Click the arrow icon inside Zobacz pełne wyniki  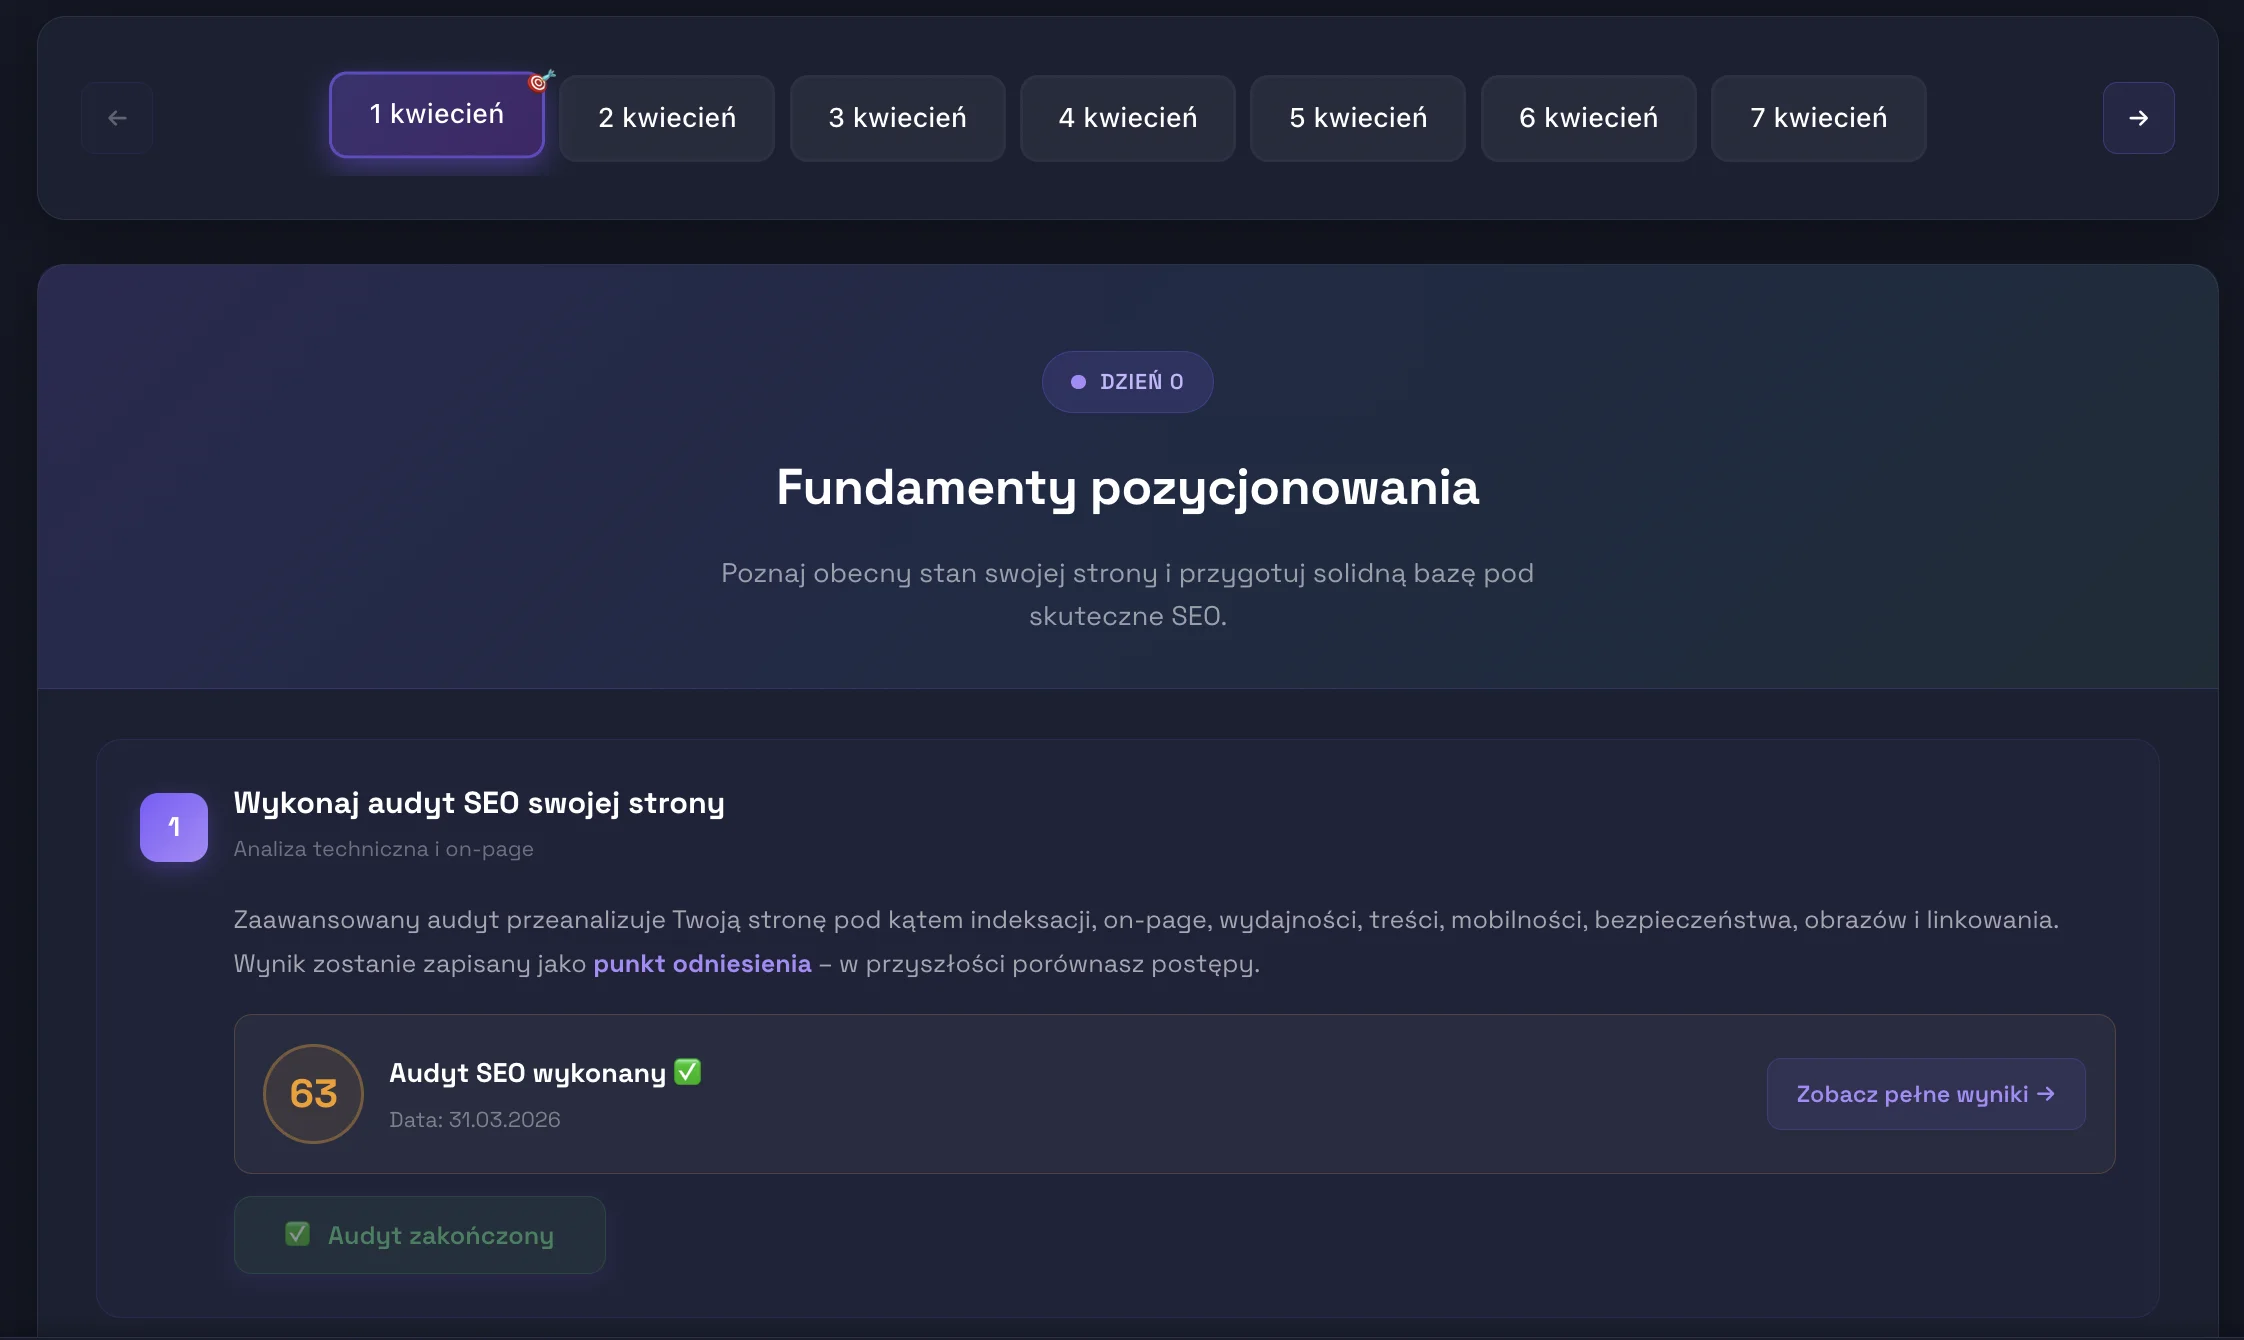[2046, 1094]
